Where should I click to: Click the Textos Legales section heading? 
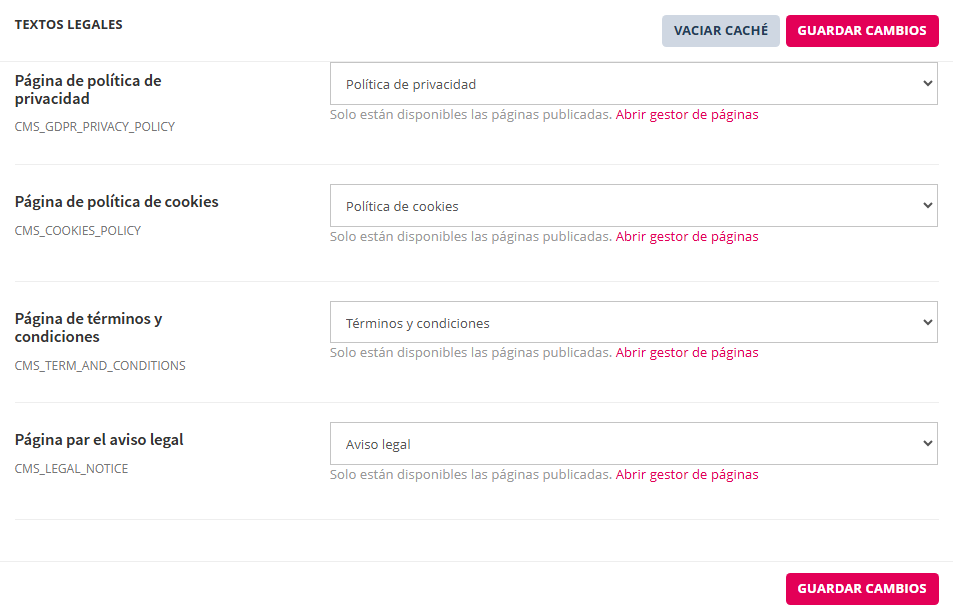tap(68, 24)
